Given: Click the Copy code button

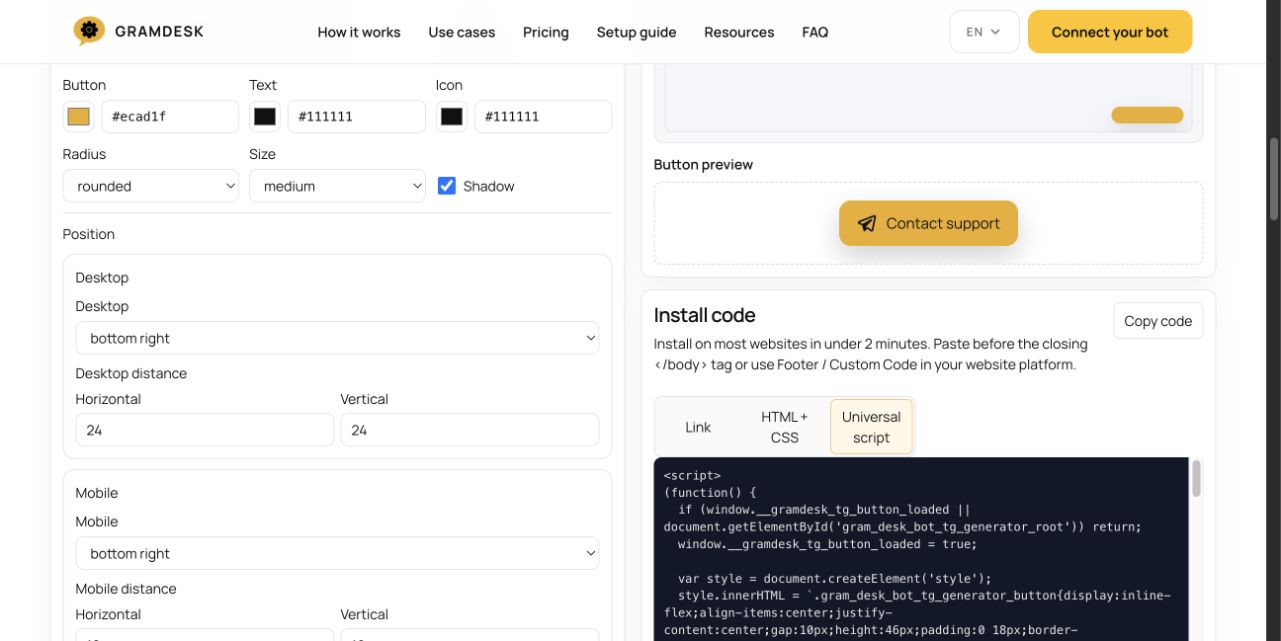Looking at the screenshot, I should click(1158, 321).
